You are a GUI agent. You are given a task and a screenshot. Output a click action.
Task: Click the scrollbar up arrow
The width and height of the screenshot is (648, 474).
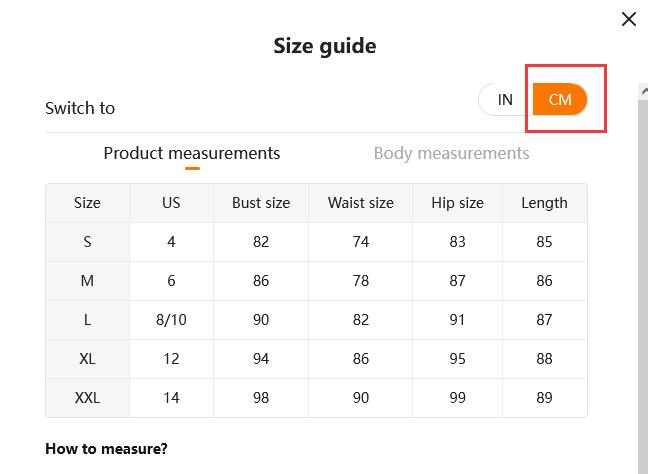tap(643, 91)
